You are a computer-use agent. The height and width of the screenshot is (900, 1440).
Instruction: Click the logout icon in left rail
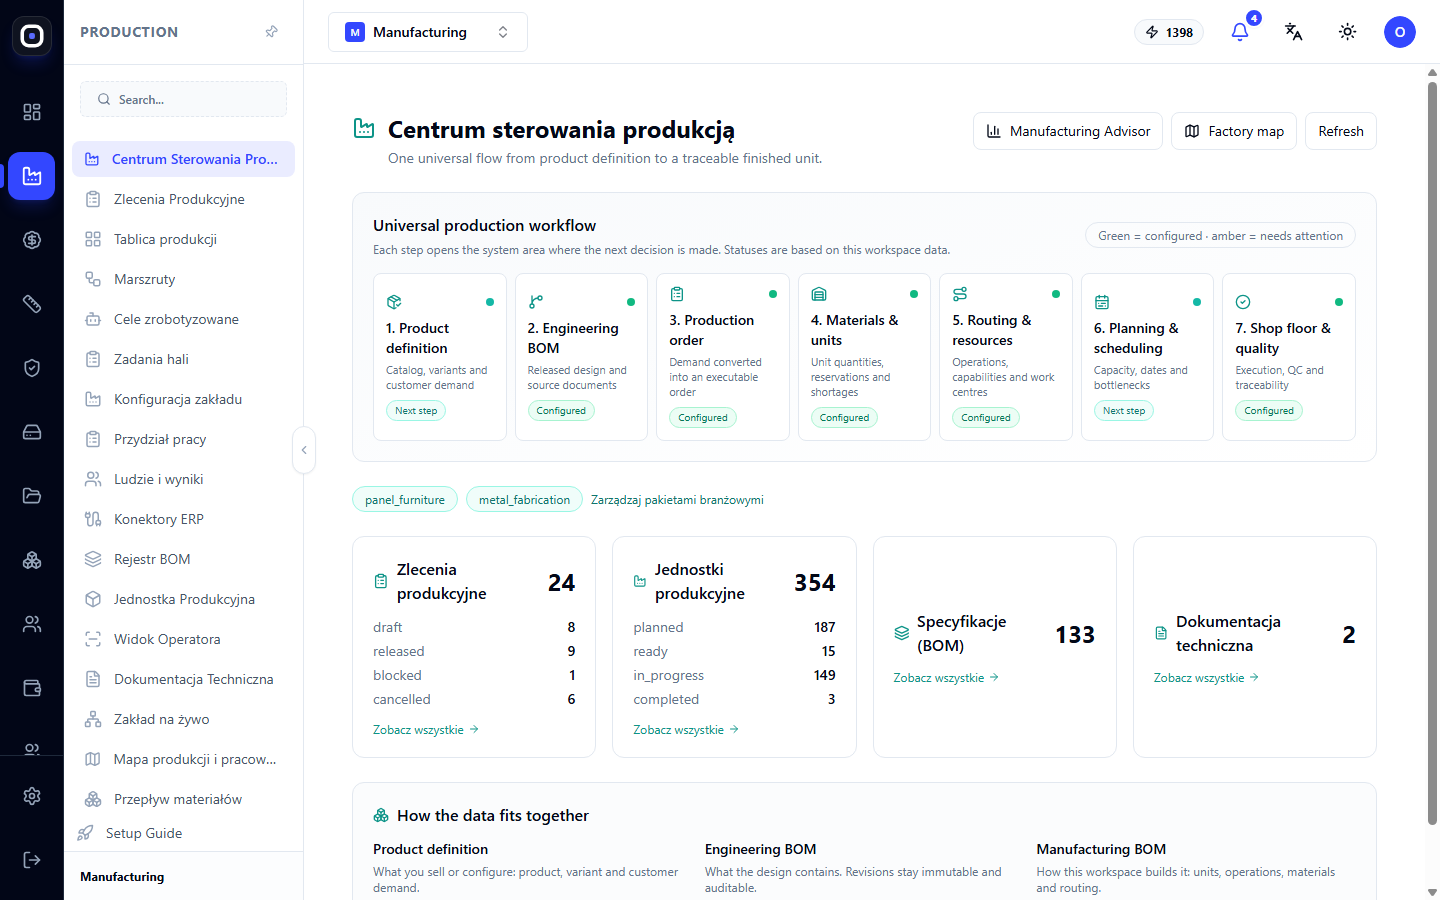(32, 860)
